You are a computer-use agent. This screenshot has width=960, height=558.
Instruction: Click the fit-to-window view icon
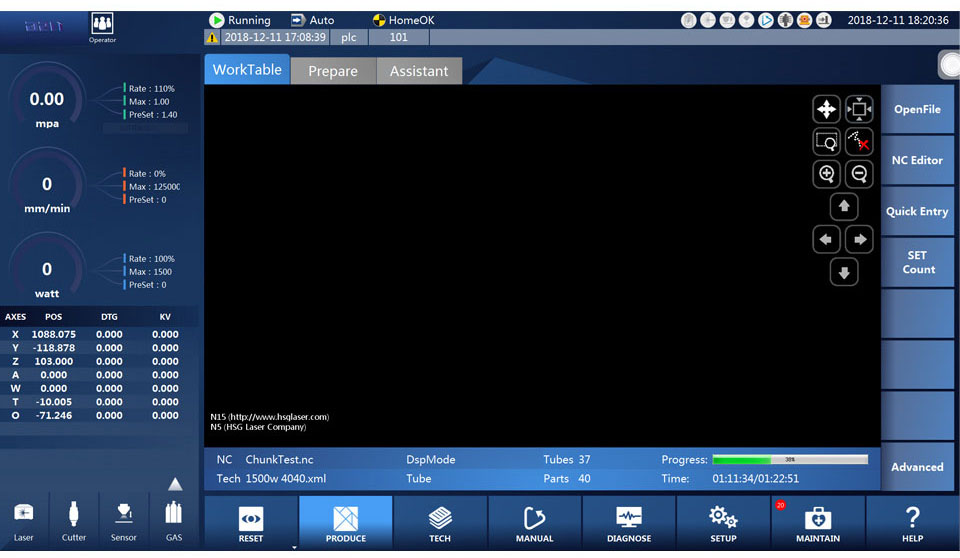(x=859, y=110)
